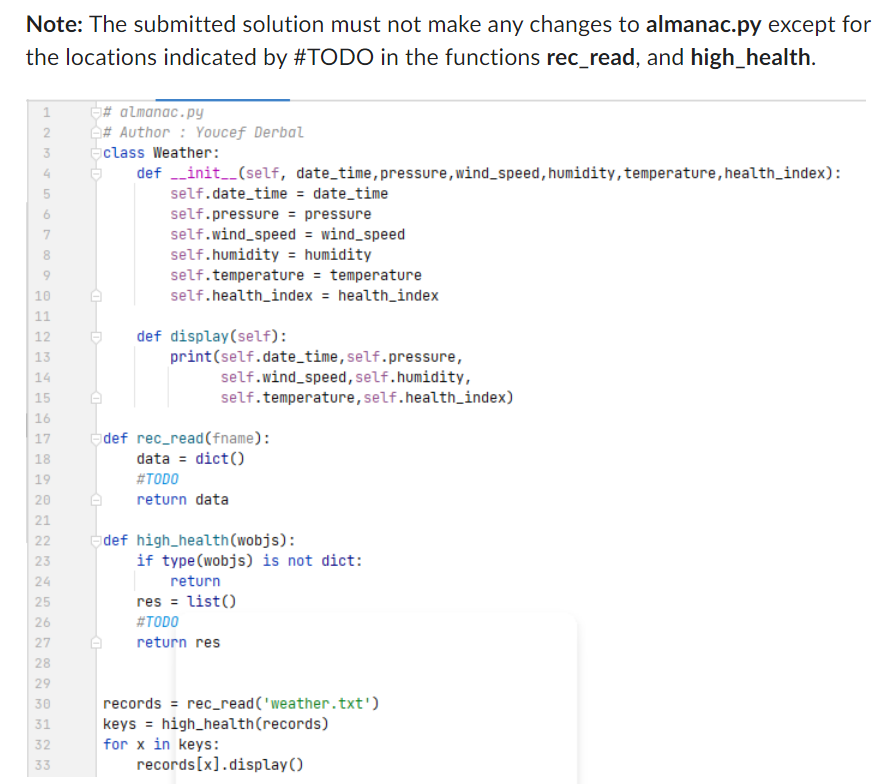
Task: Click 'def high_health(wobjs):' line
Action: coord(199,540)
